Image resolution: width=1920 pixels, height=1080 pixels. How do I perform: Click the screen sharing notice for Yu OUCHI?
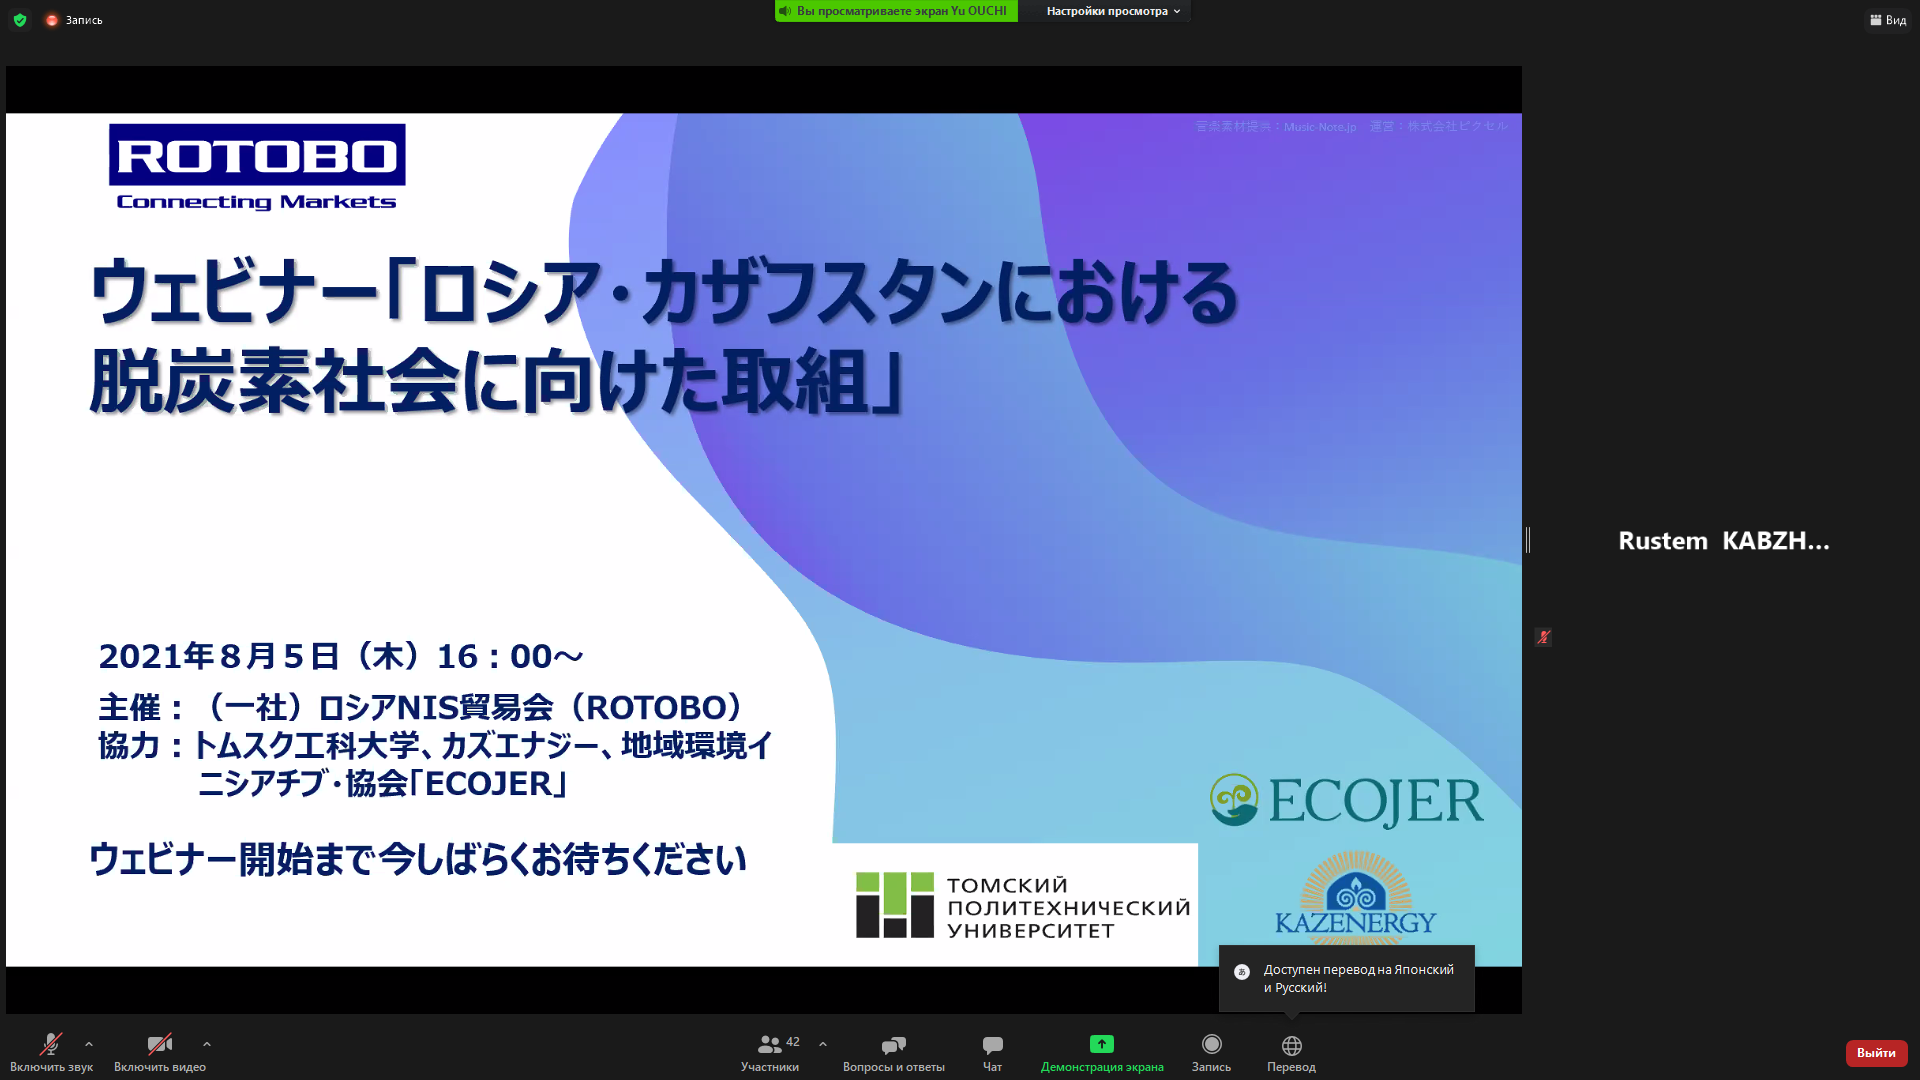pyautogui.click(x=896, y=11)
